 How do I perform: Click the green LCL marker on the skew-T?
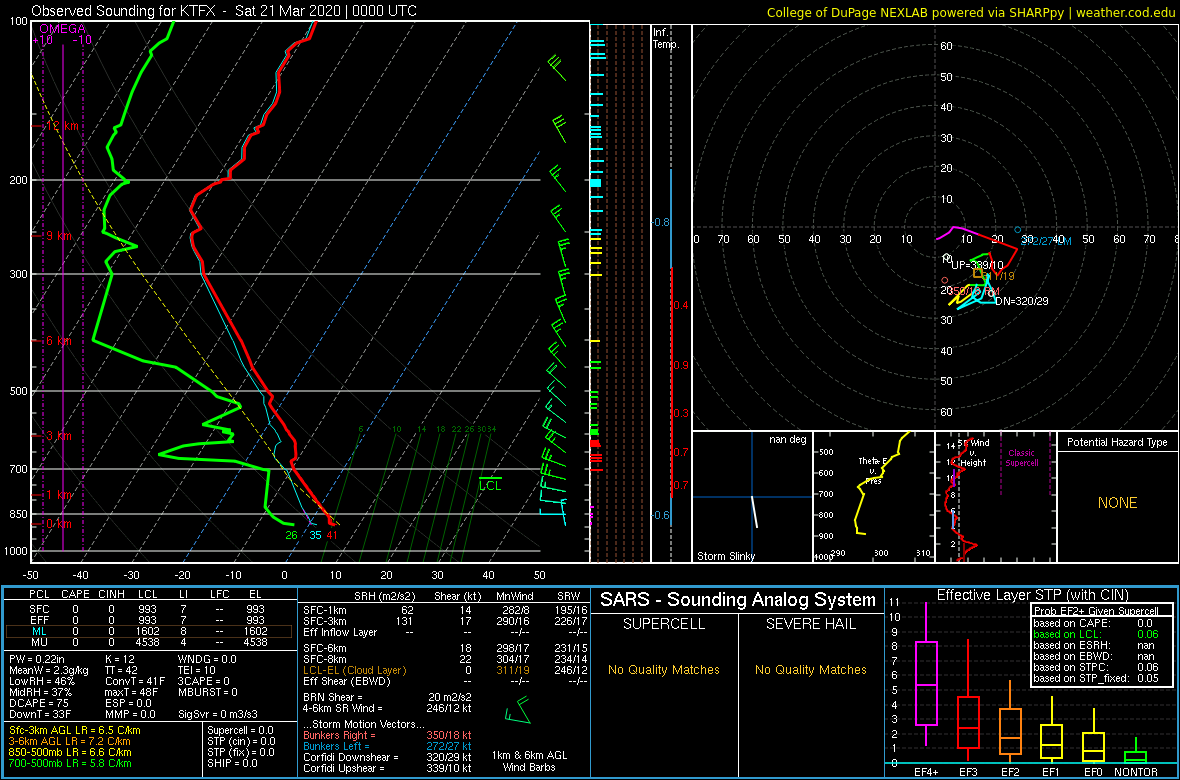click(491, 486)
